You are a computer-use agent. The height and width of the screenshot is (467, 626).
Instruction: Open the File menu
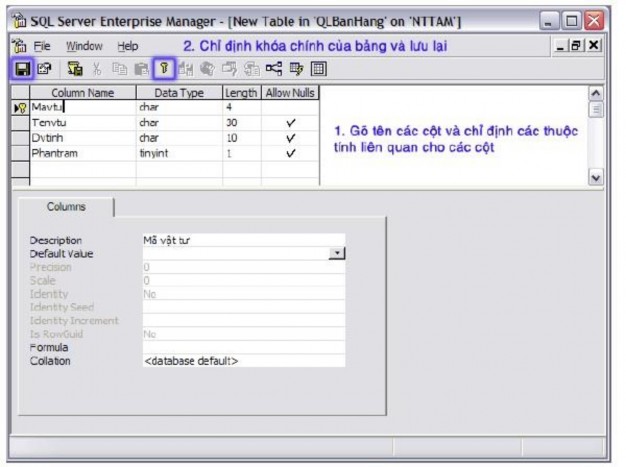[x=41, y=46]
